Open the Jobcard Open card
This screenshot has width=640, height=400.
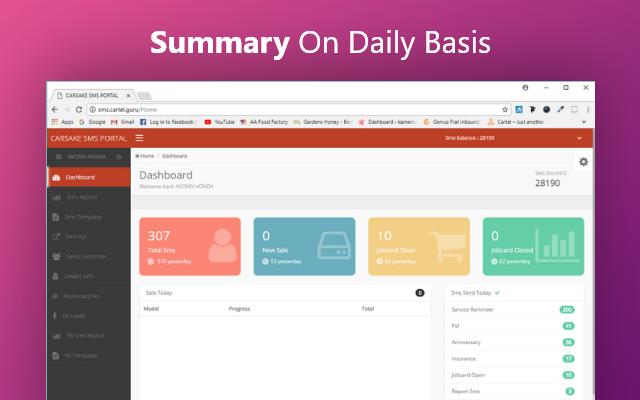pos(419,247)
